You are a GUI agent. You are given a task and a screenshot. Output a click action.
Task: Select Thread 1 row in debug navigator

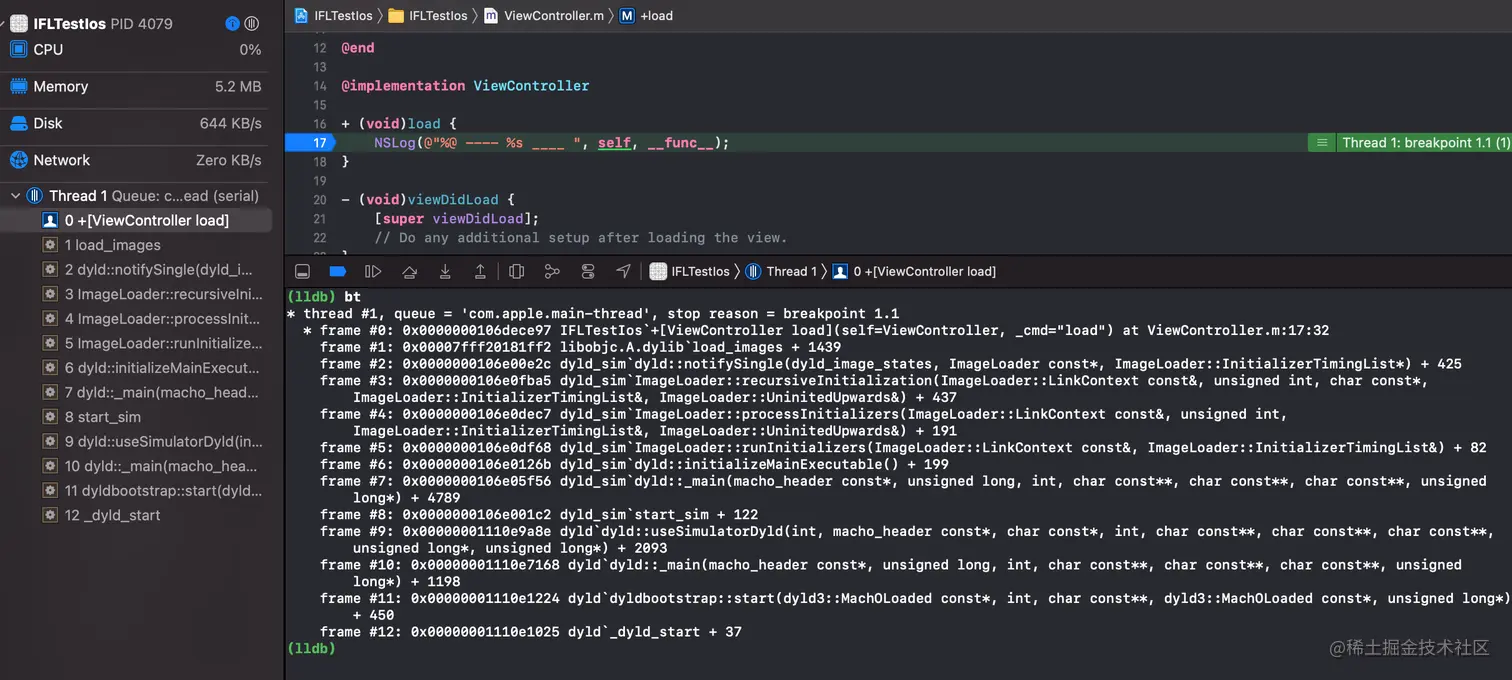point(136,196)
